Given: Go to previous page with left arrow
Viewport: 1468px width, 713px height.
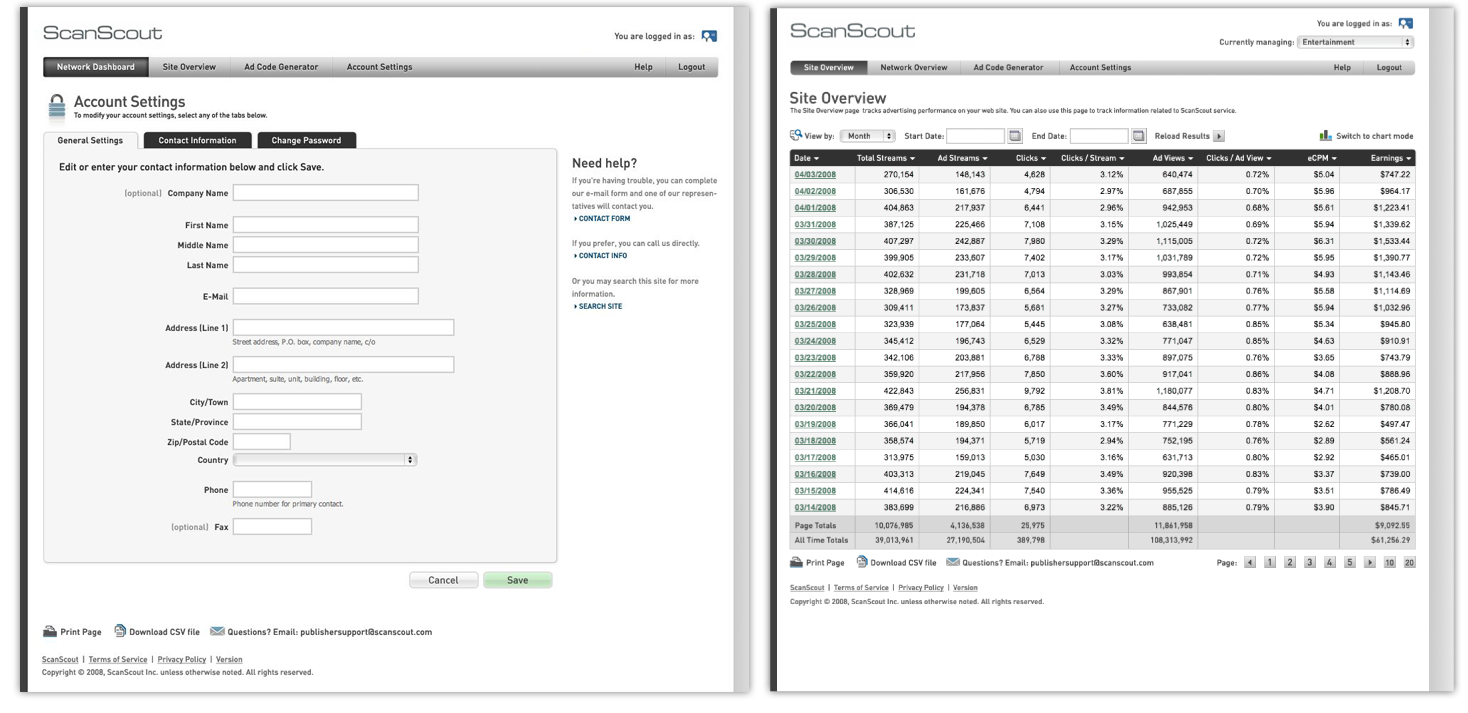Looking at the screenshot, I should [1250, 563].
